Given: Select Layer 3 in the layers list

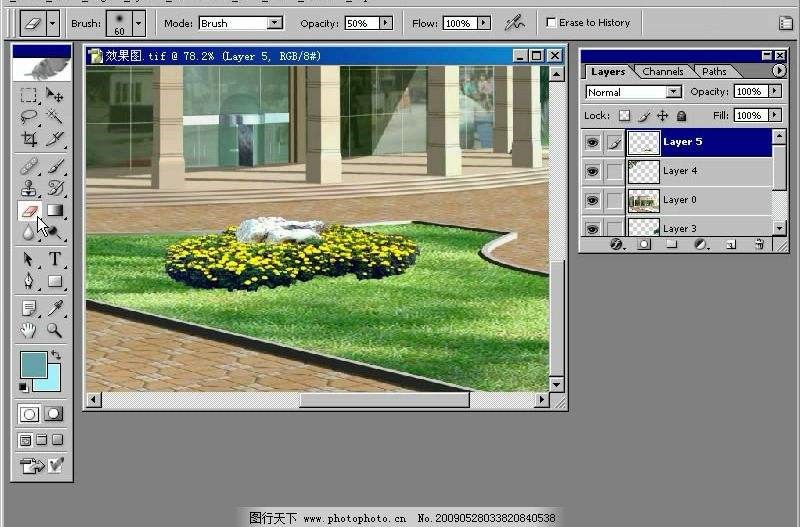Looking at the screenshot, I should click(x=700, y=229).
